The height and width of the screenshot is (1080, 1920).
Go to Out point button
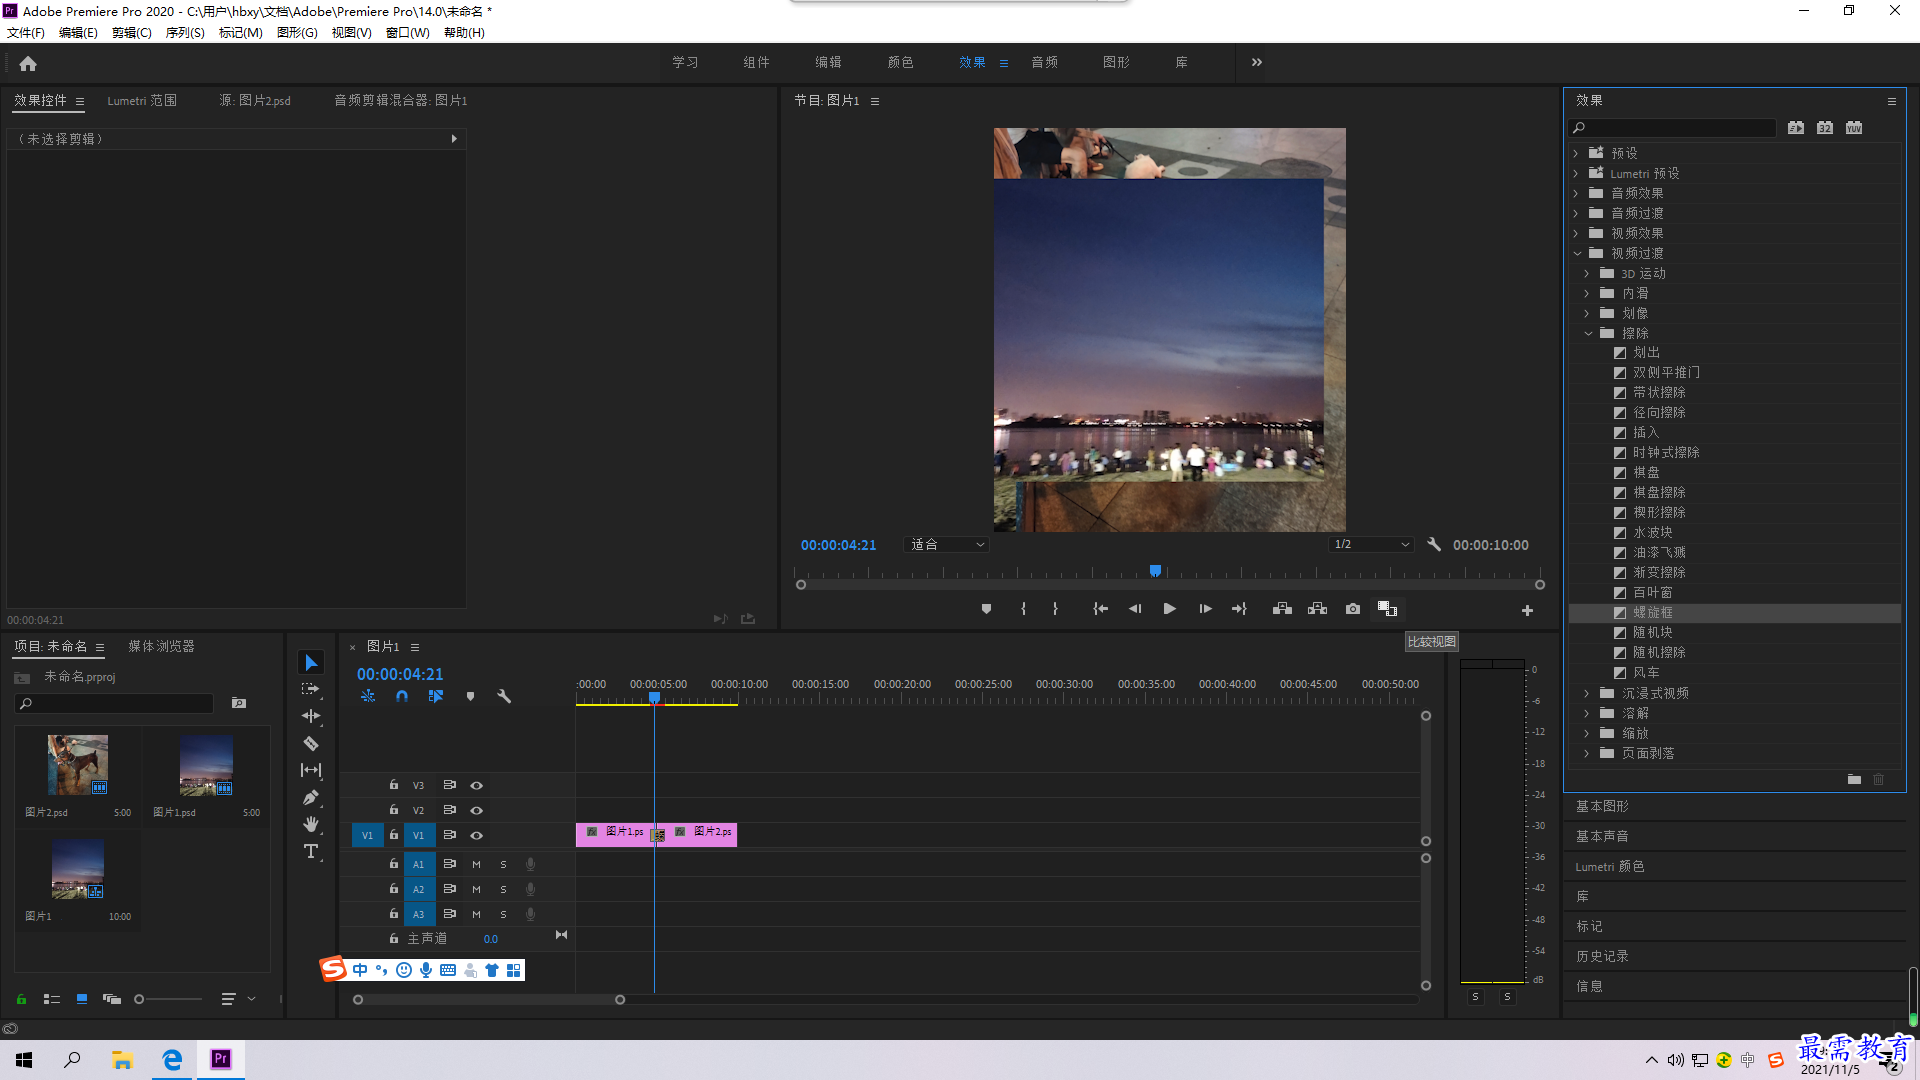pos(1240,609)
